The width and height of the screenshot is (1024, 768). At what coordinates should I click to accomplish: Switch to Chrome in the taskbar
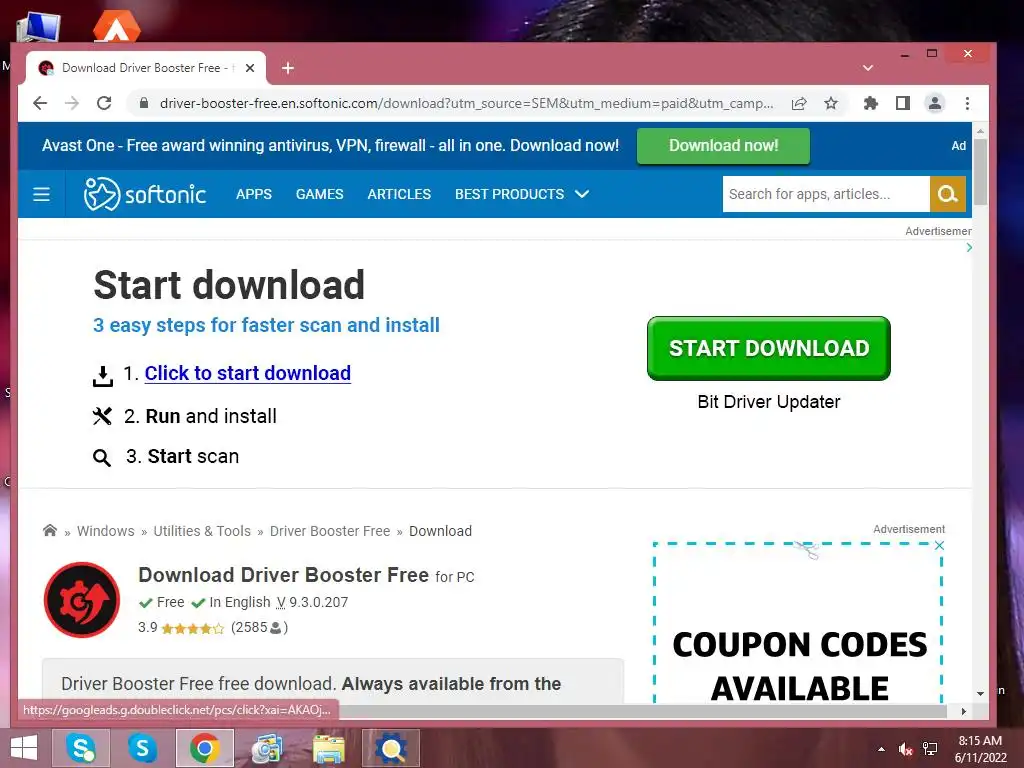point(204,748)
